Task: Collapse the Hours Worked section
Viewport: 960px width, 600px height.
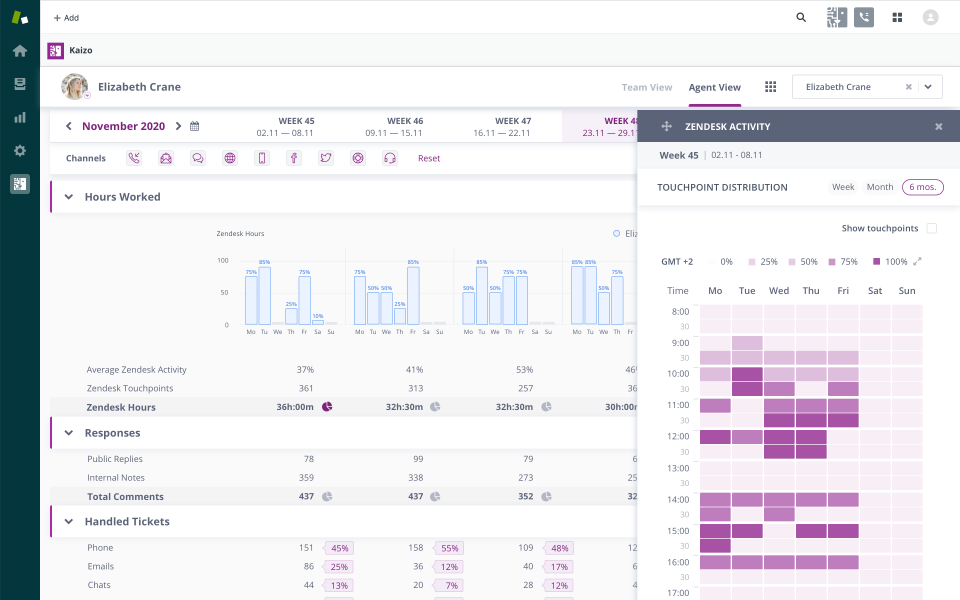Action: (69, 197)
